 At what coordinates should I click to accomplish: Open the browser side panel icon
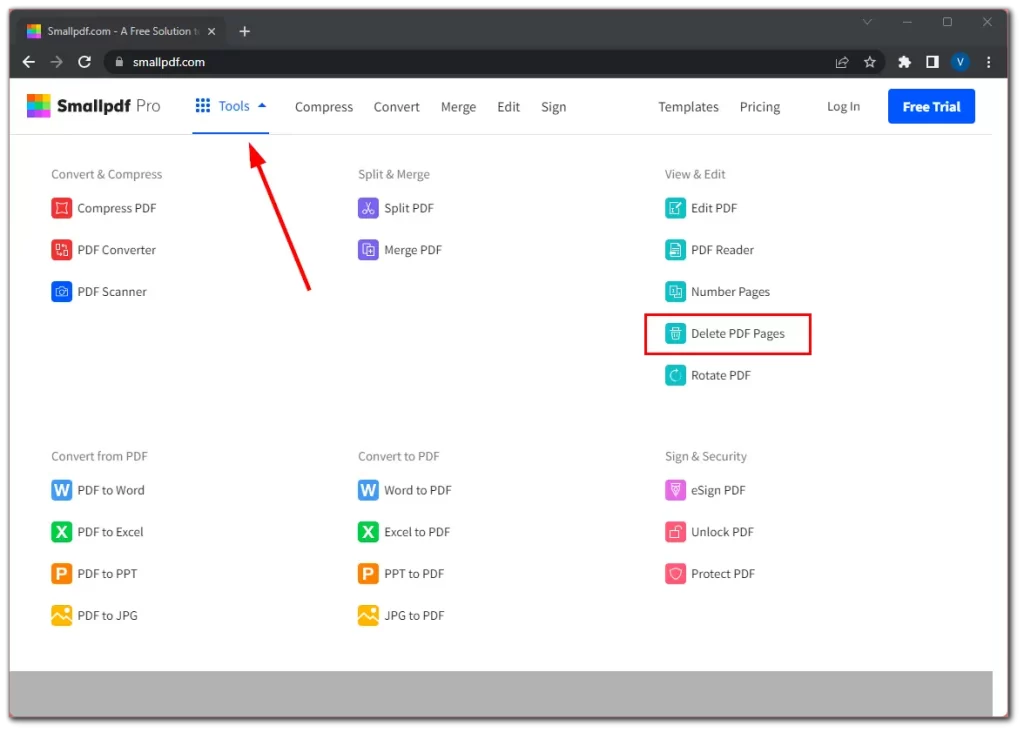tap(932, 62)
